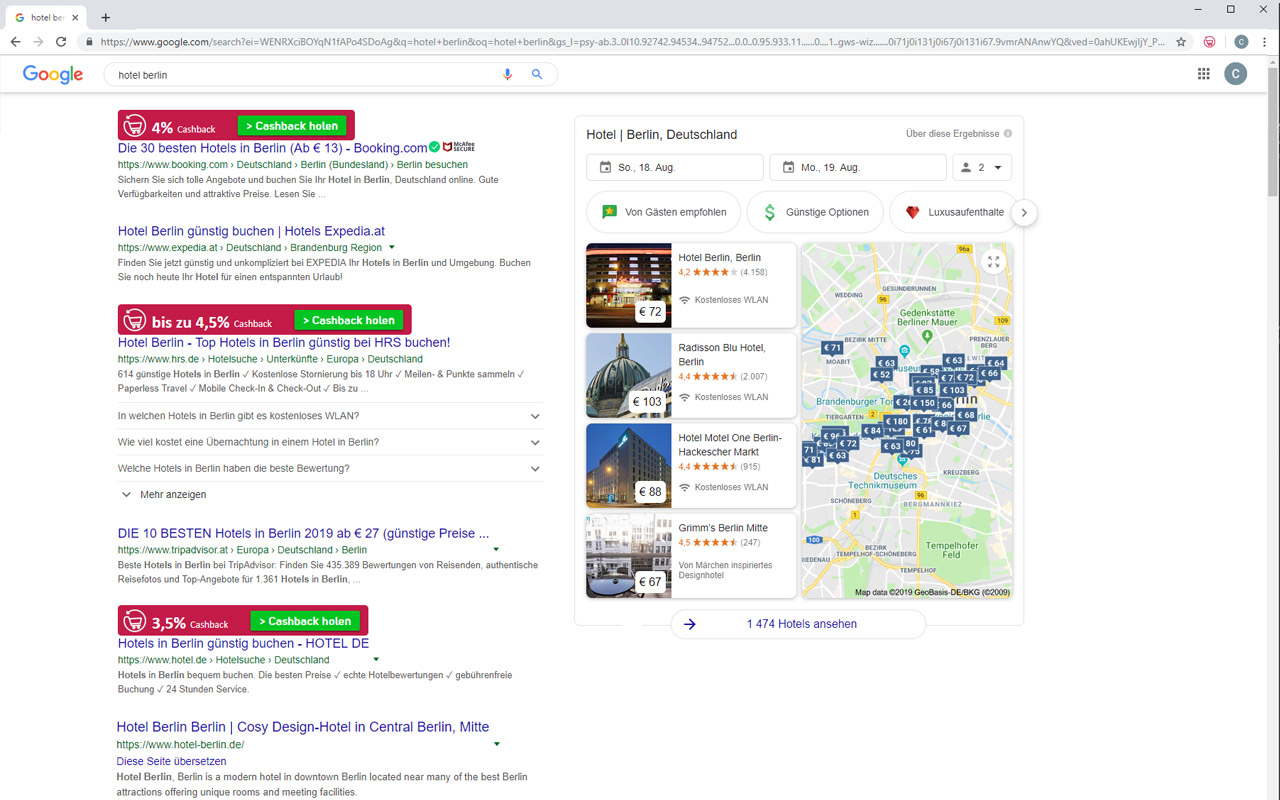
Task: Open 'Hotels in Berlin günstig buchen - HOTEL DE' link
Action: click(x=243, y=643)
